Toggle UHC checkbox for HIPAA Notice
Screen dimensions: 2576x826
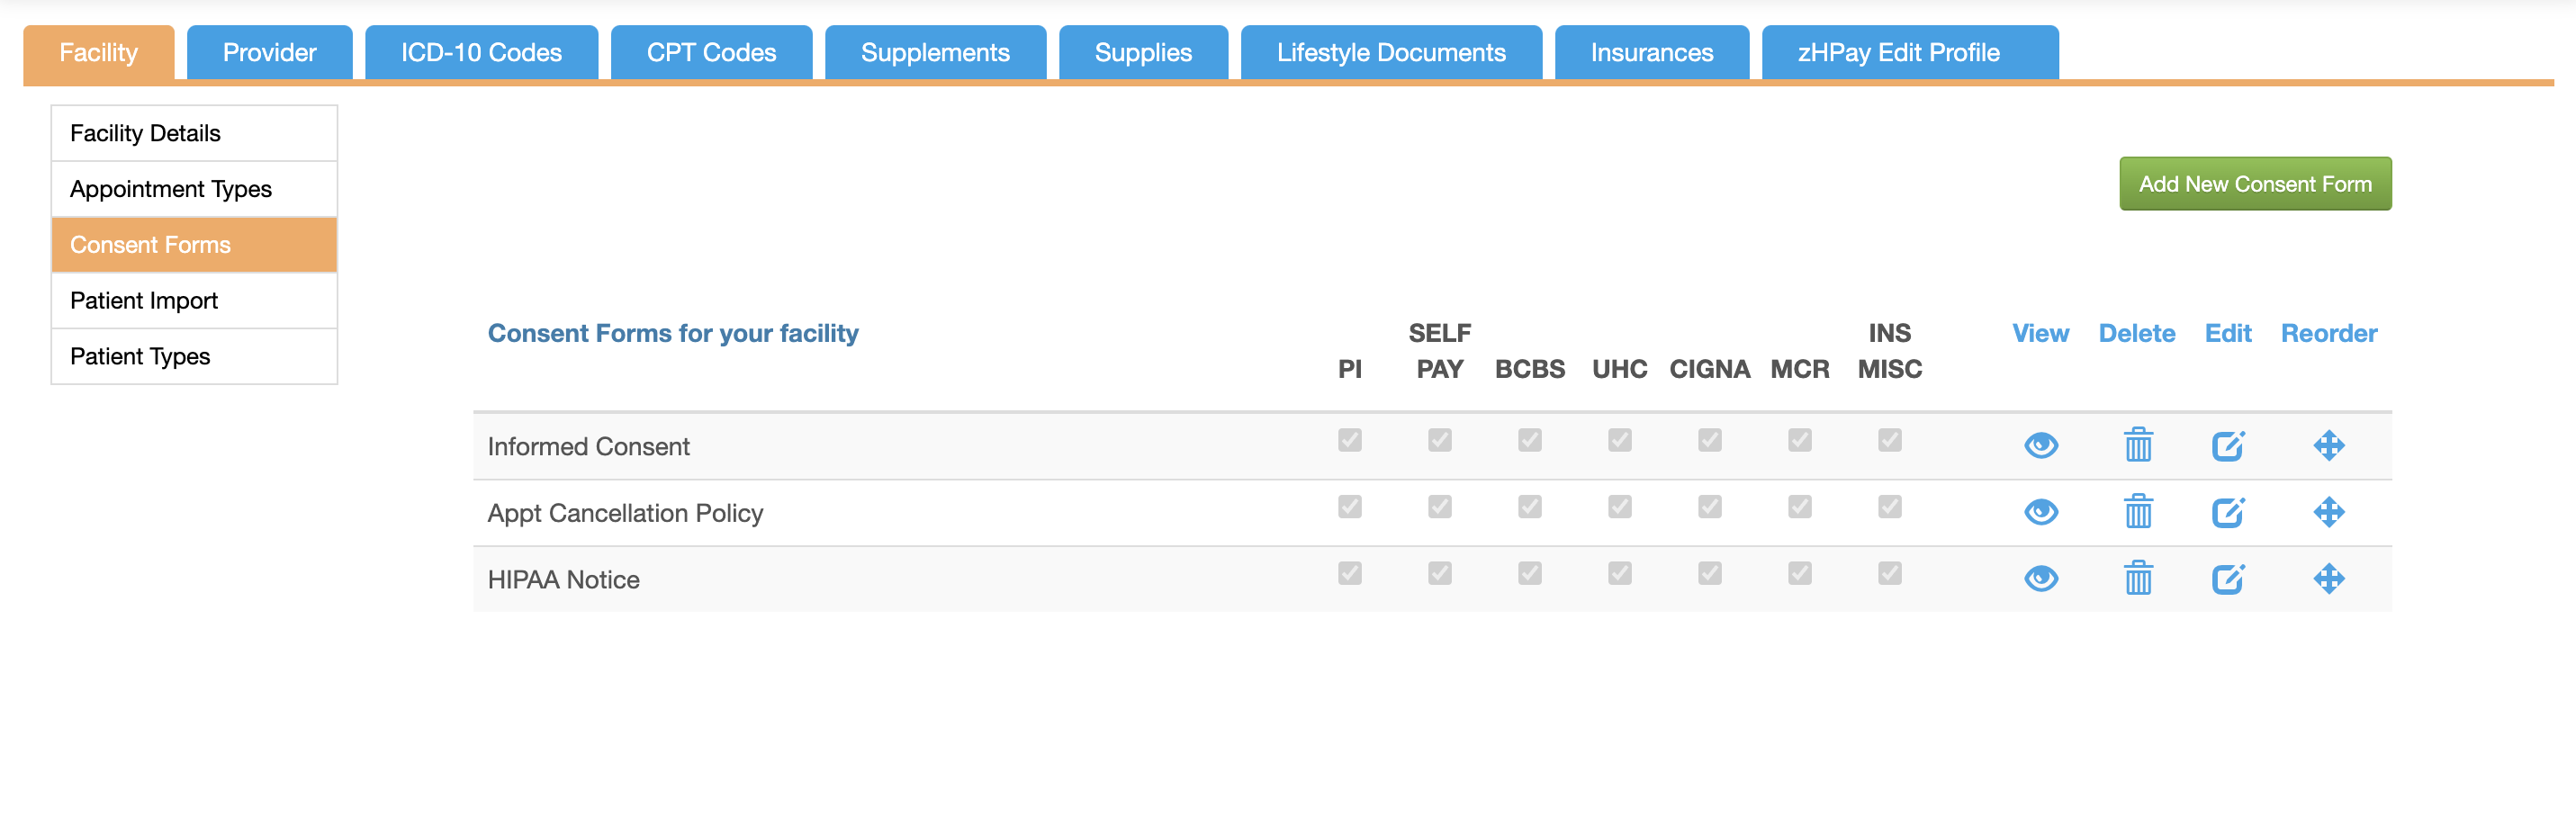(x=1619, y=573)
